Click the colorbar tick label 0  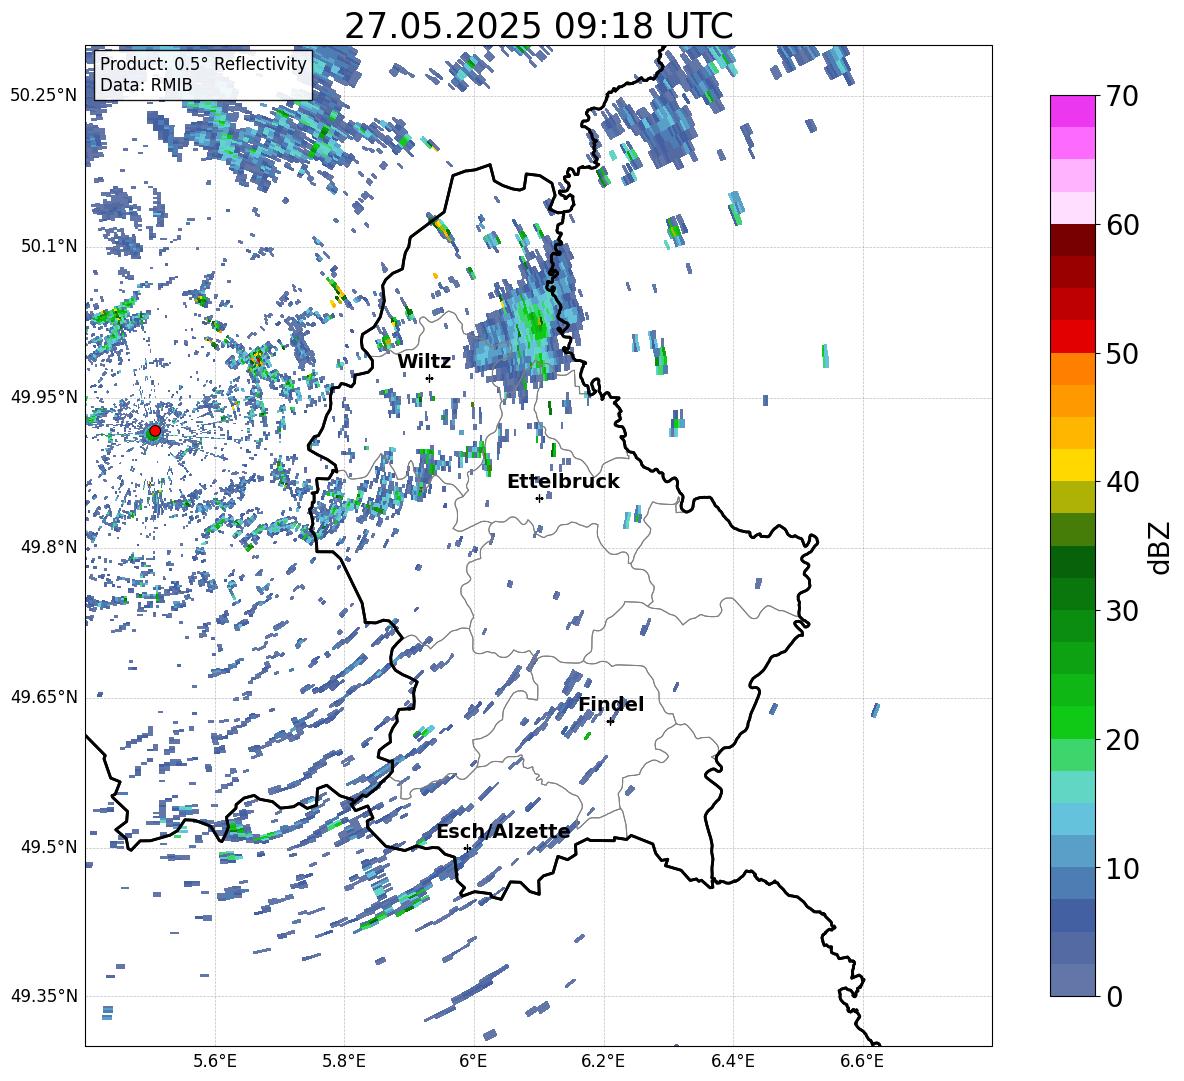[x=1115, y=996]
